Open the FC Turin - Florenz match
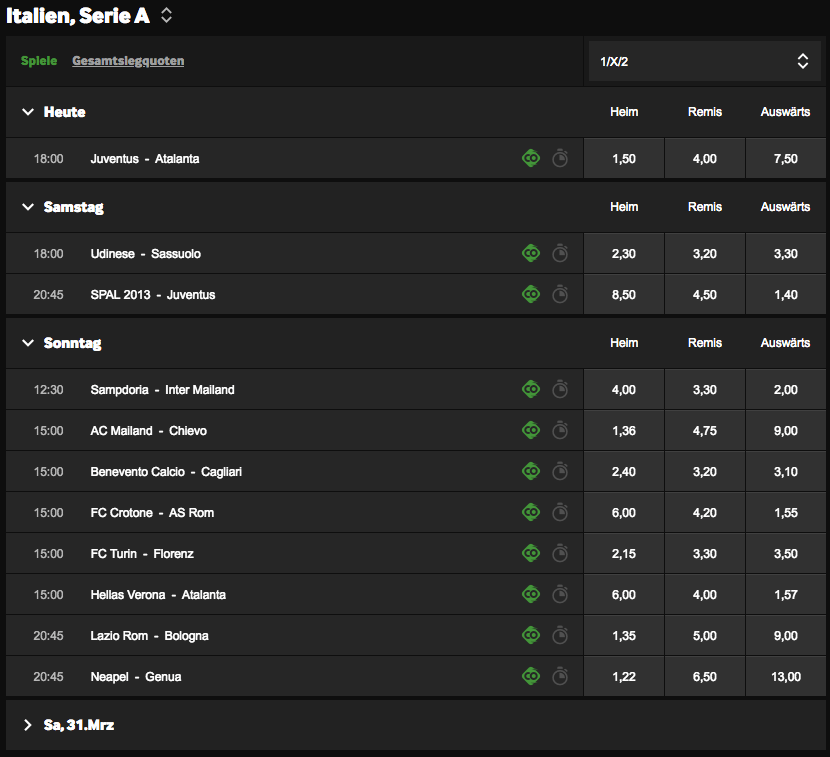This screenshot has height=757, width=830. 142,554
